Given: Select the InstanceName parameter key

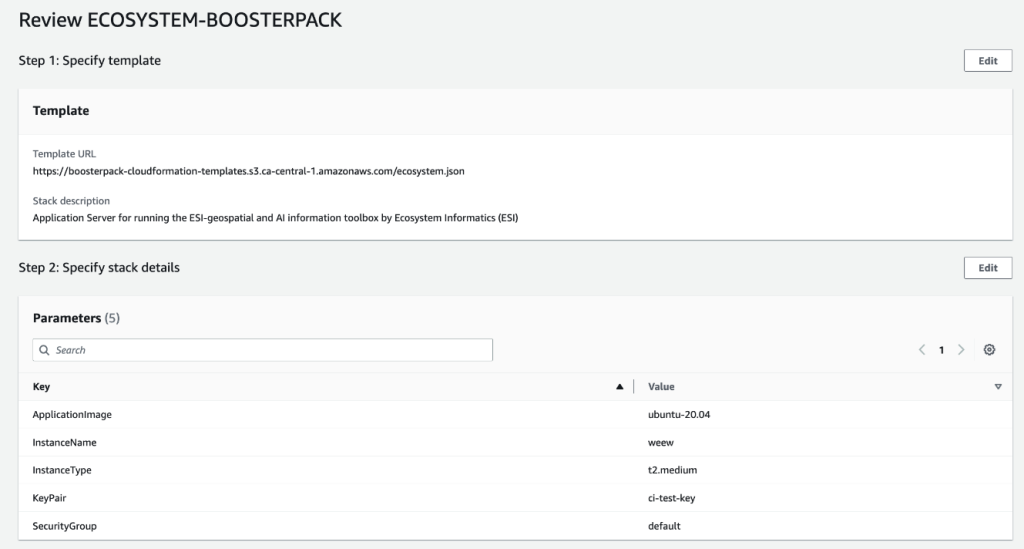Looking at the screenshot, I should pos(65,442).
